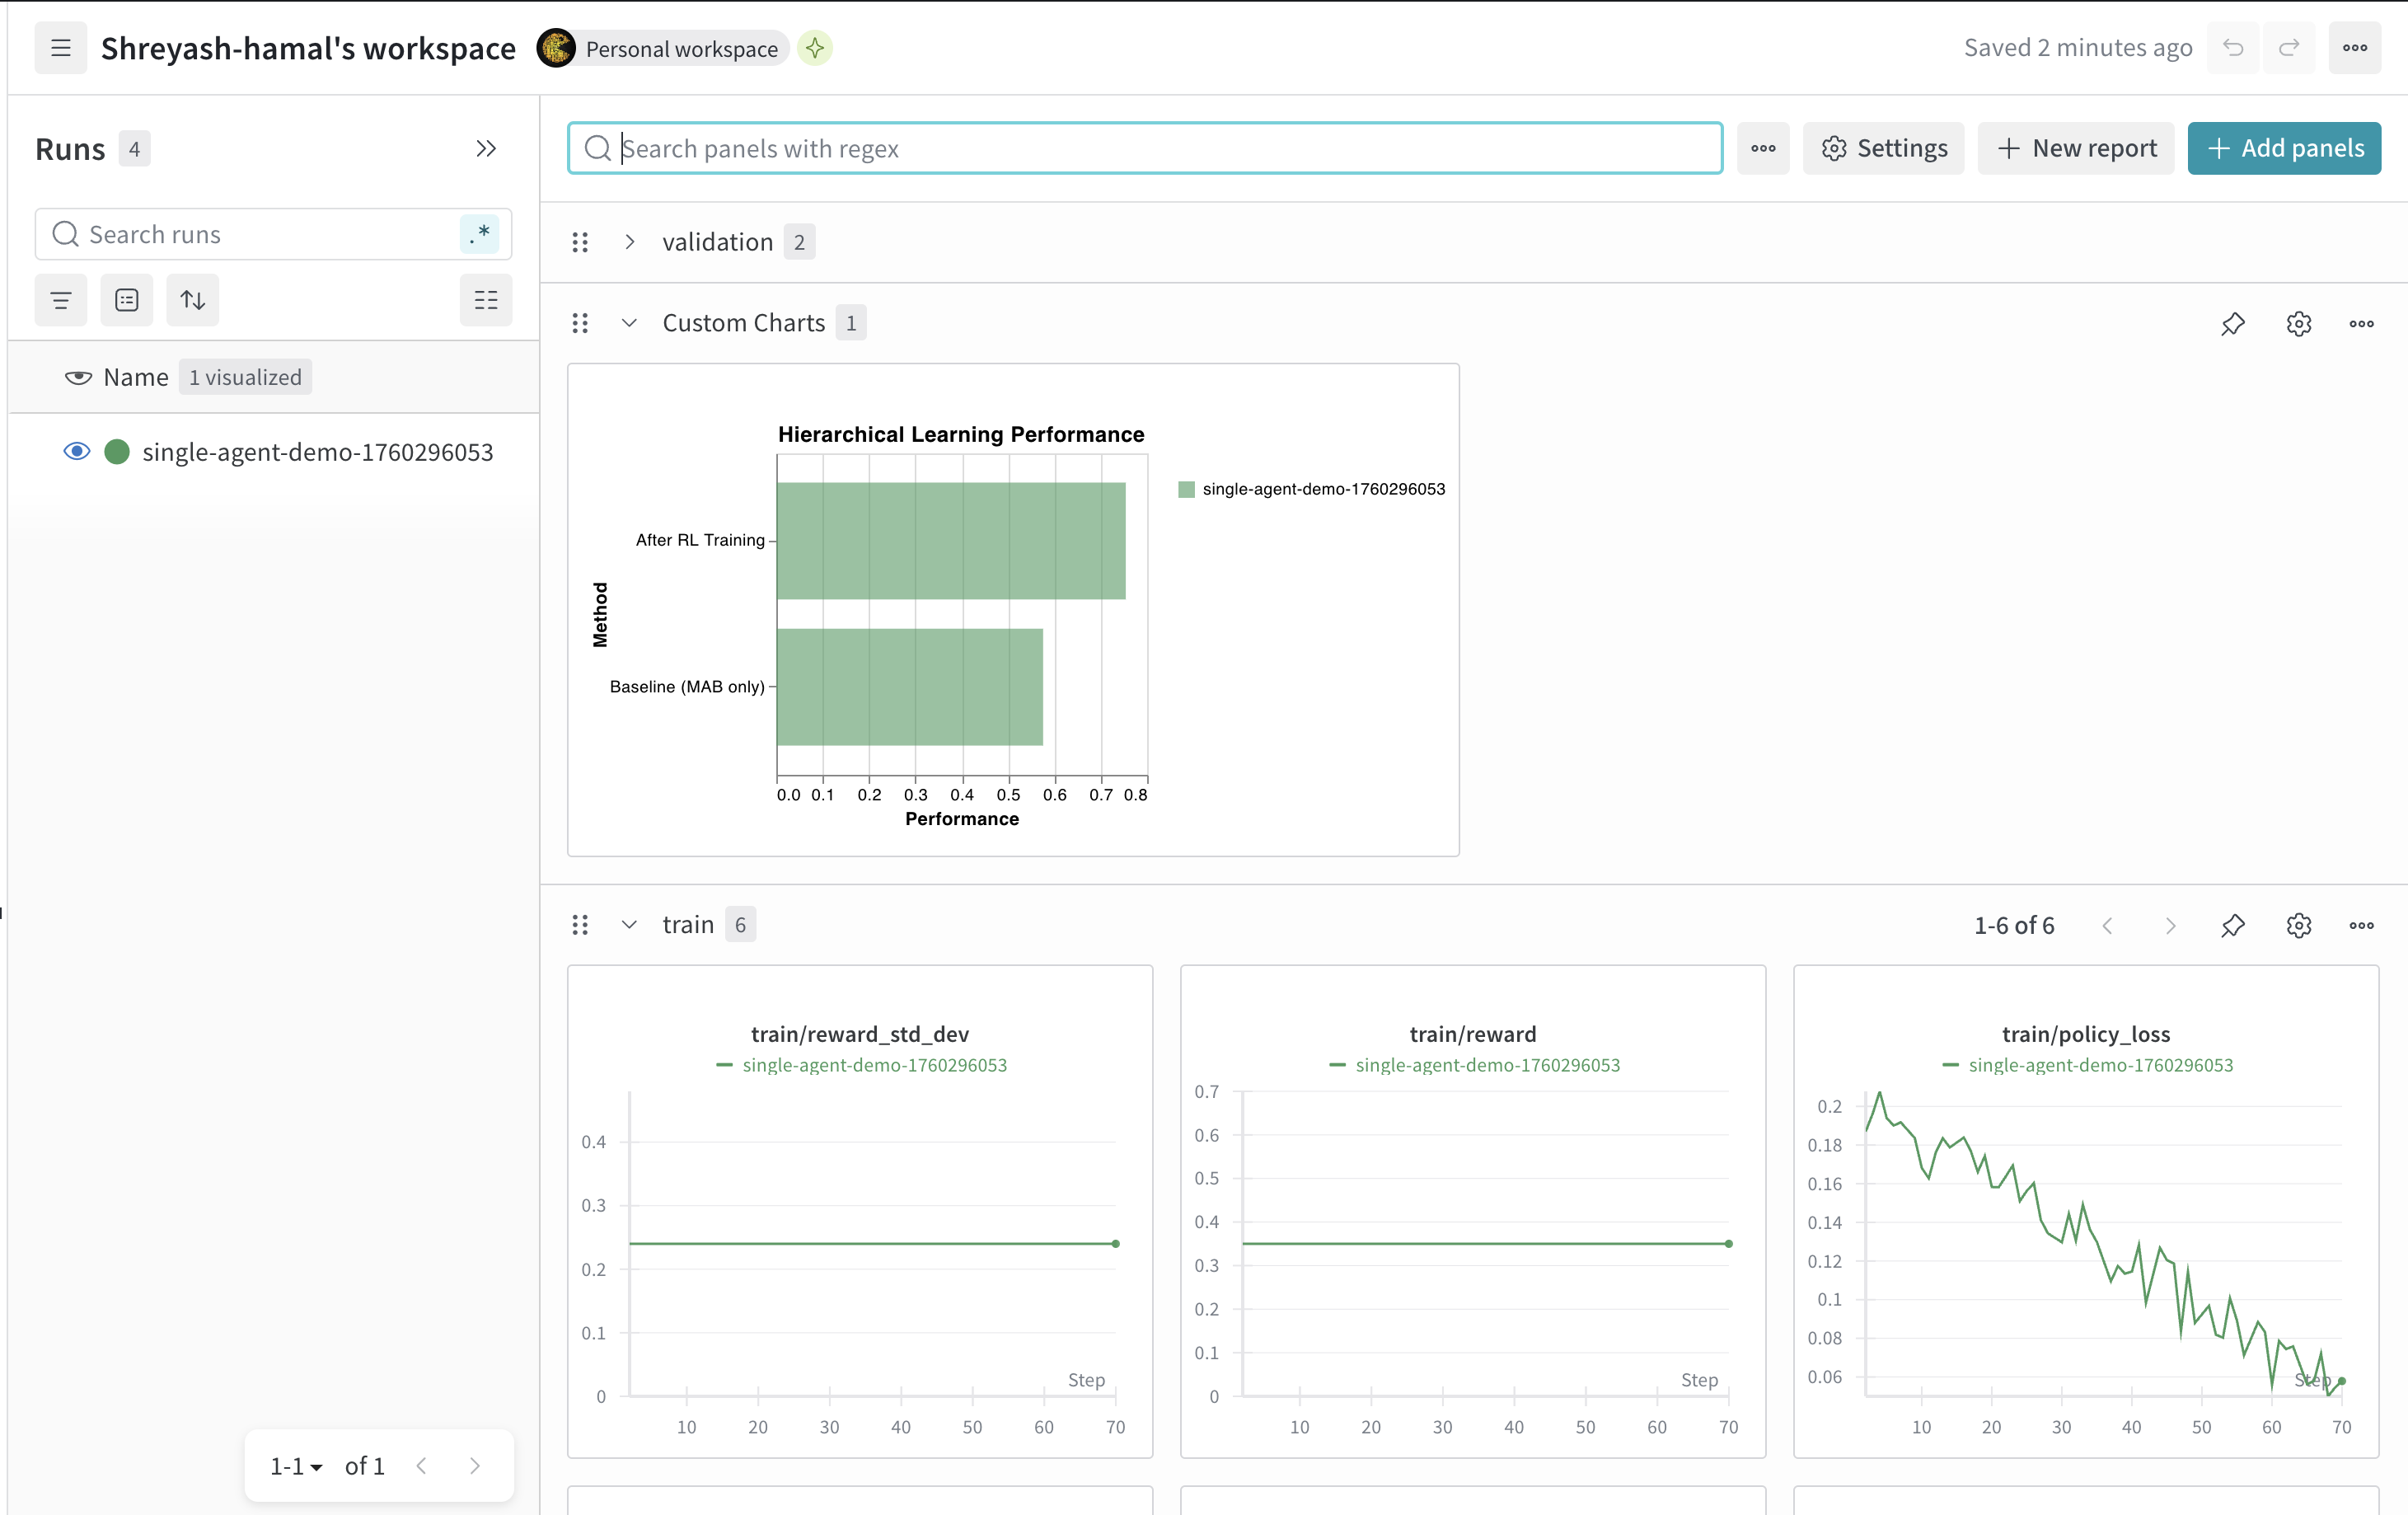Expand the validation section
This screenshot has height=1515, width=2408.
629,242
